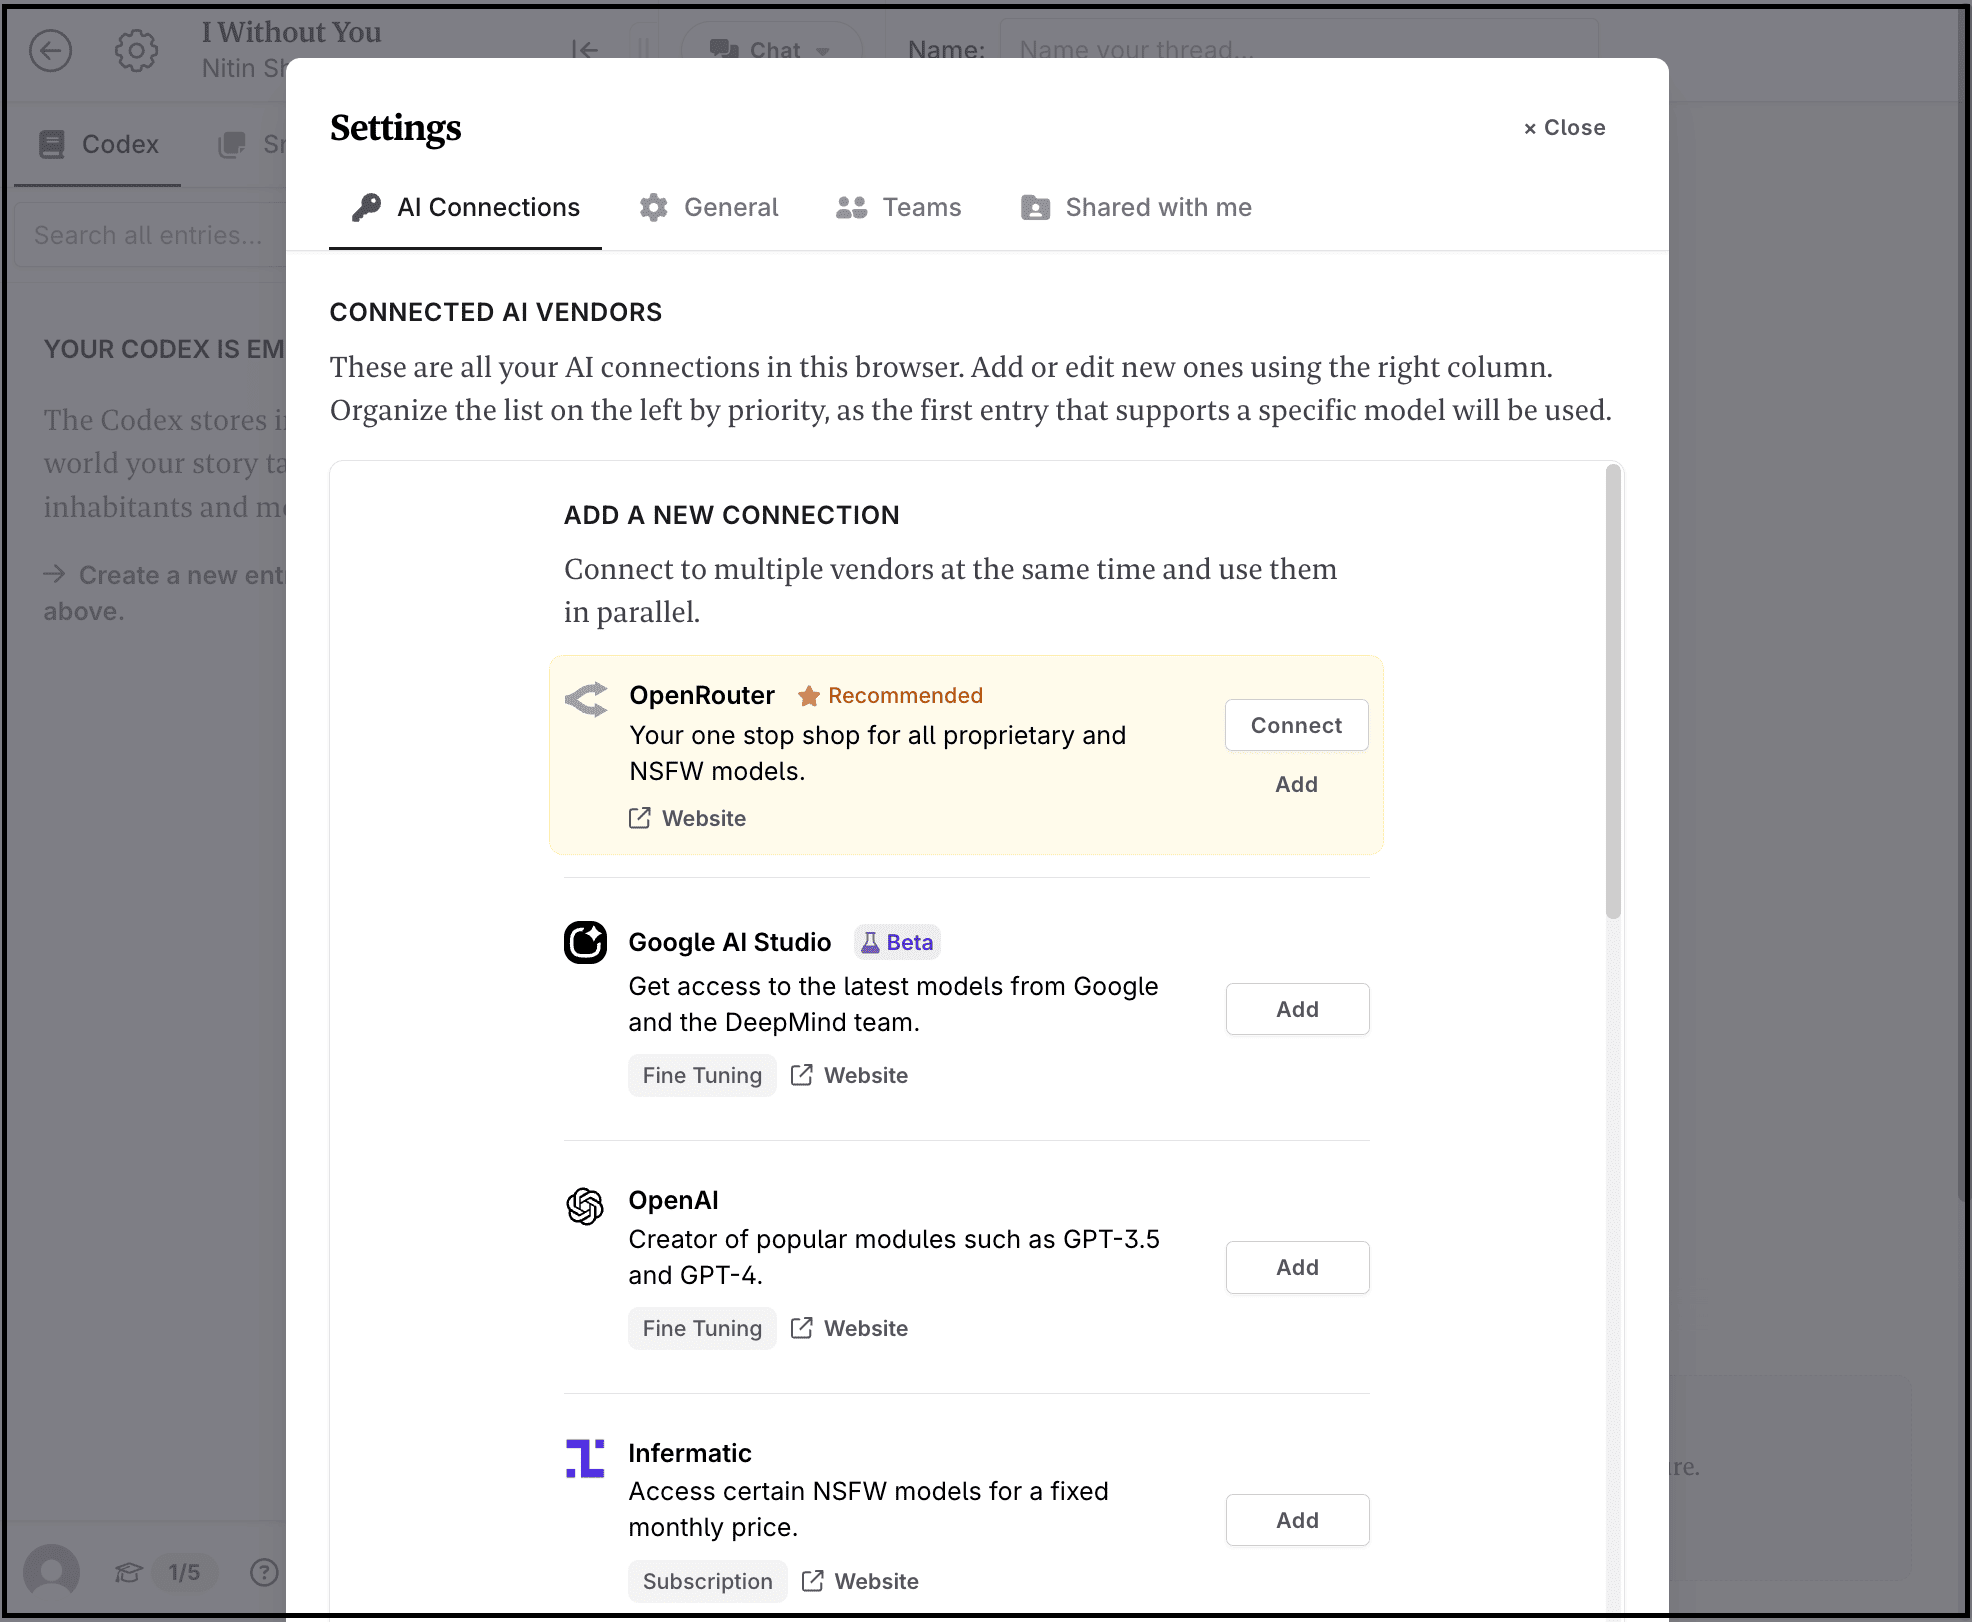Image resolution: width=1972 pixels, height=1622 pixels.
Task: Click the Fine Tuning tag for OpenAI
Action: (702, 1328)
